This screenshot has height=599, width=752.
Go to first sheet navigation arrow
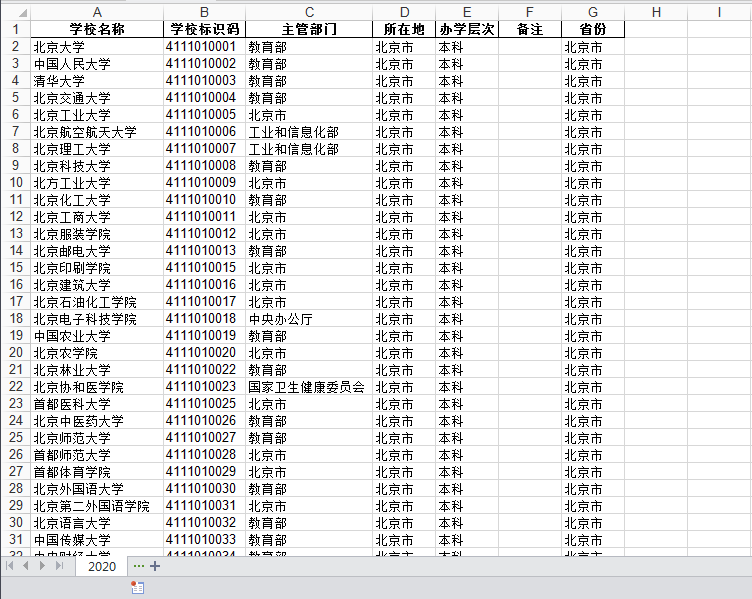pyautogui.click(x=9, y=566)
